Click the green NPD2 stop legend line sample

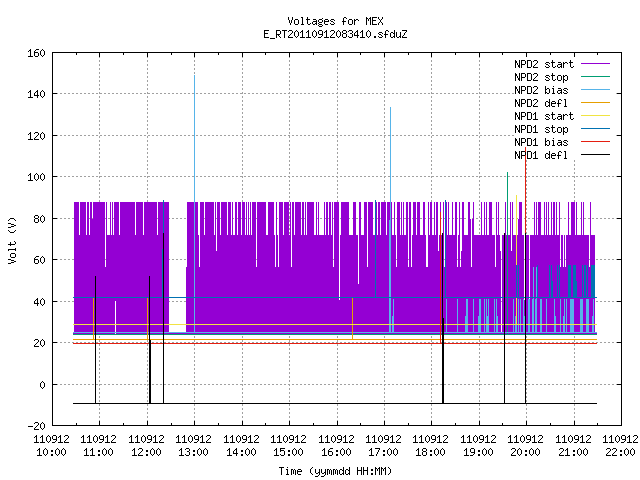pos(595,77)
